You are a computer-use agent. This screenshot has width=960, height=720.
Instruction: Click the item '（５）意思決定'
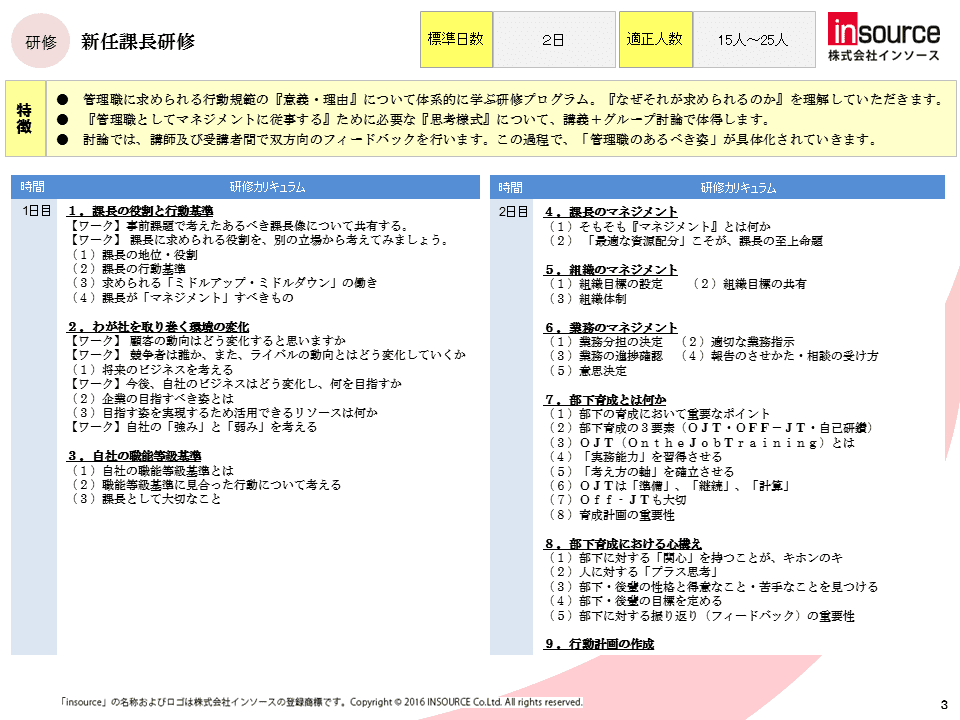[x=587, y=371]
